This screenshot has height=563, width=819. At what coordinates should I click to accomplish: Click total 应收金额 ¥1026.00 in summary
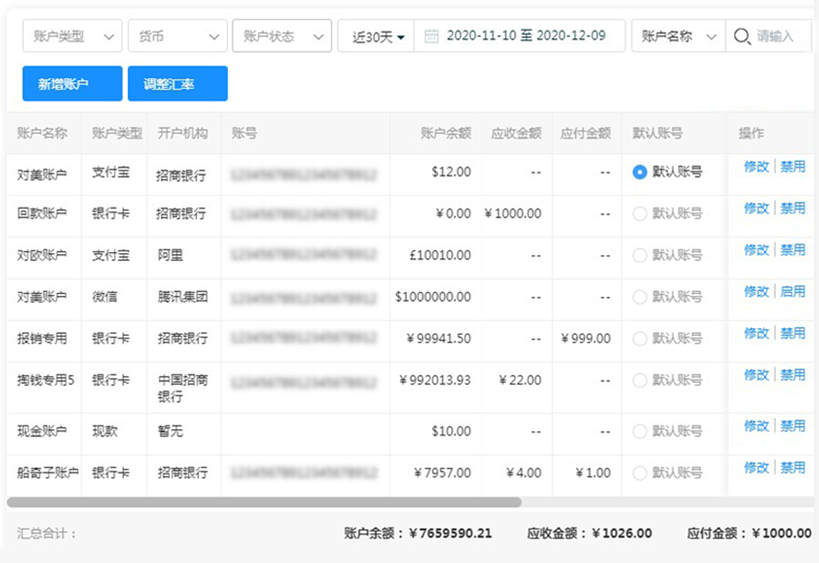click(x=589, y=533)
